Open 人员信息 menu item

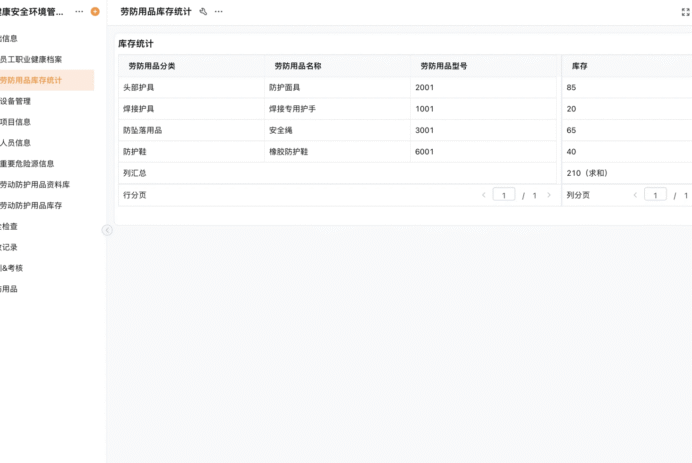coord(15,143)
